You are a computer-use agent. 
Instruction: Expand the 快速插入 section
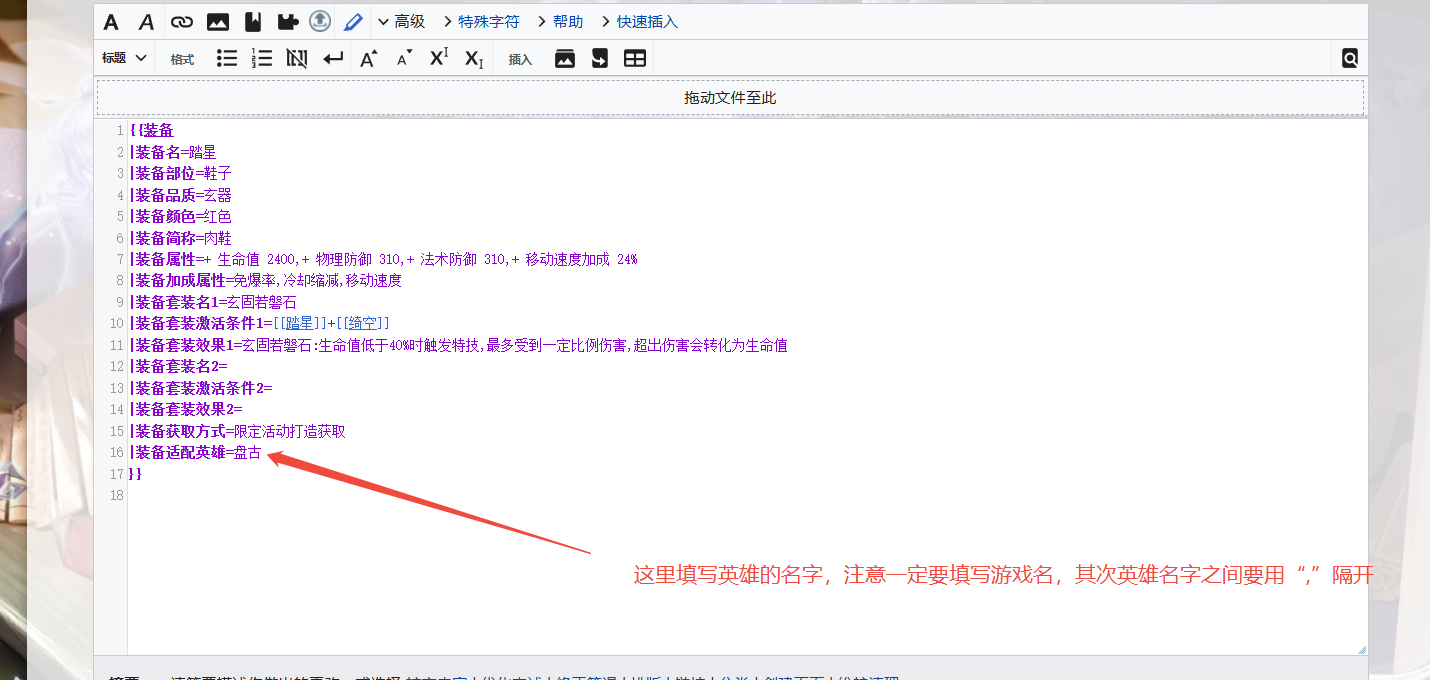point(639,22)
